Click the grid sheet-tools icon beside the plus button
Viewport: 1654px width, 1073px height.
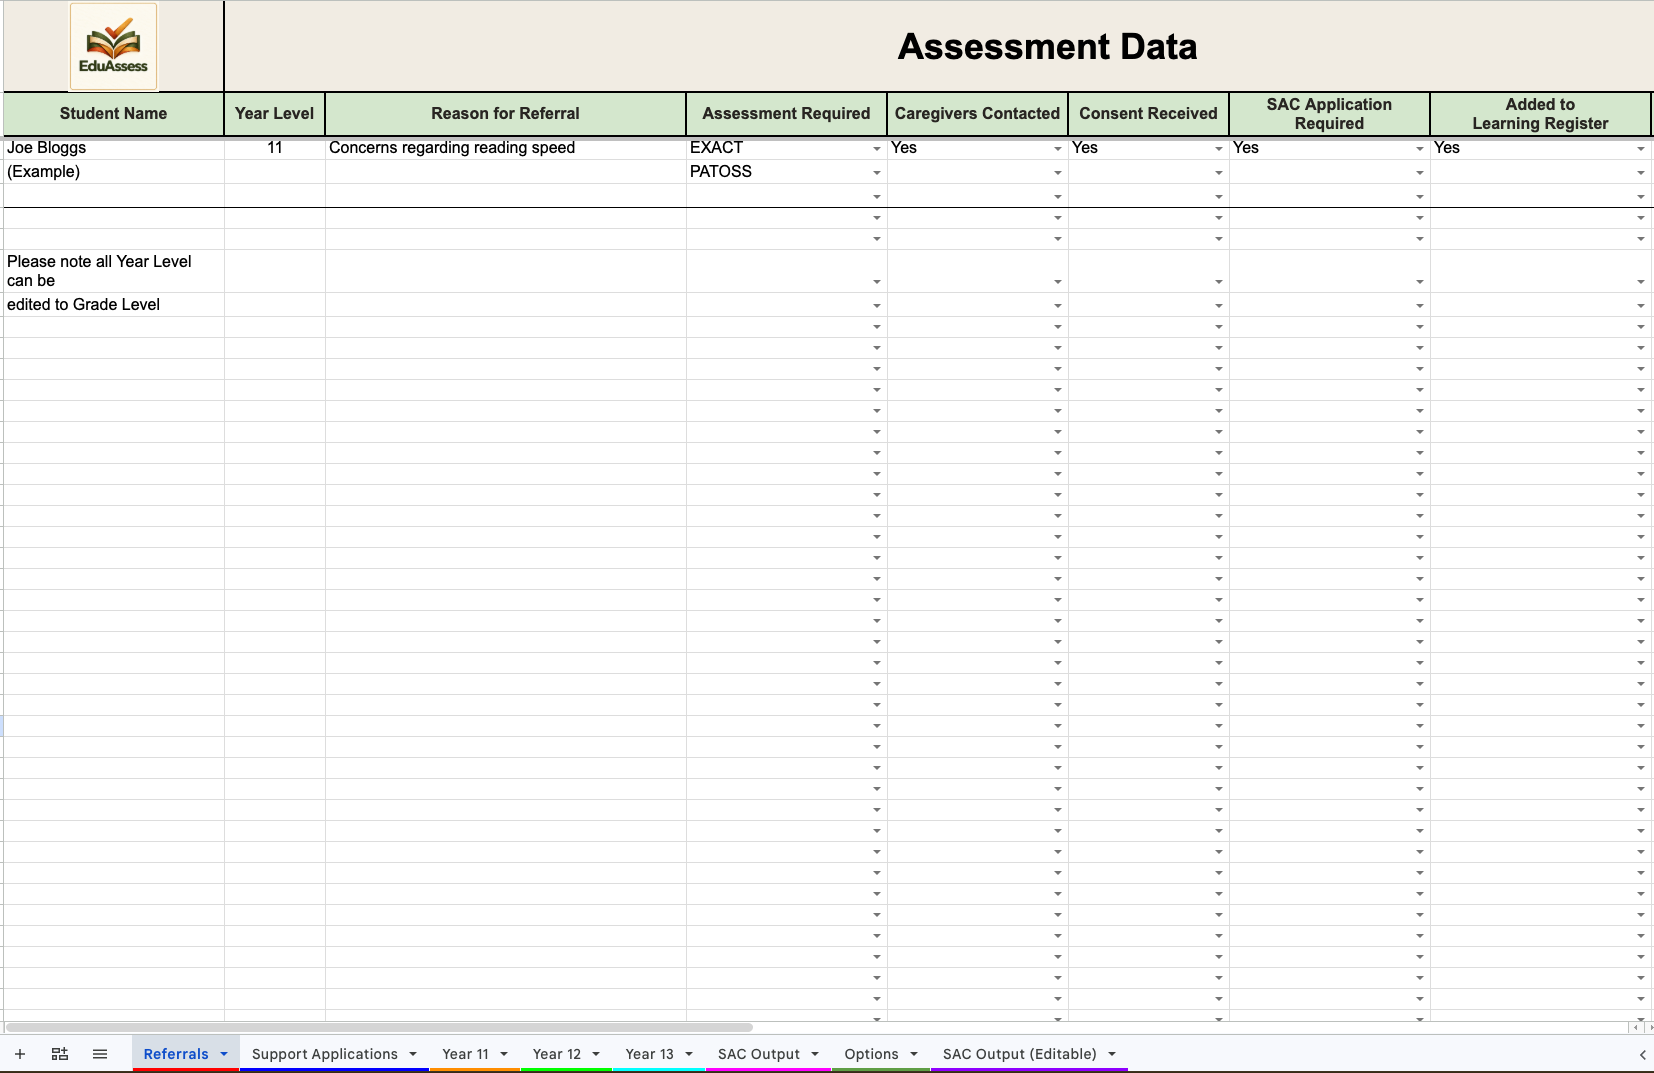pyautogui.click(x=60, y=1054)
